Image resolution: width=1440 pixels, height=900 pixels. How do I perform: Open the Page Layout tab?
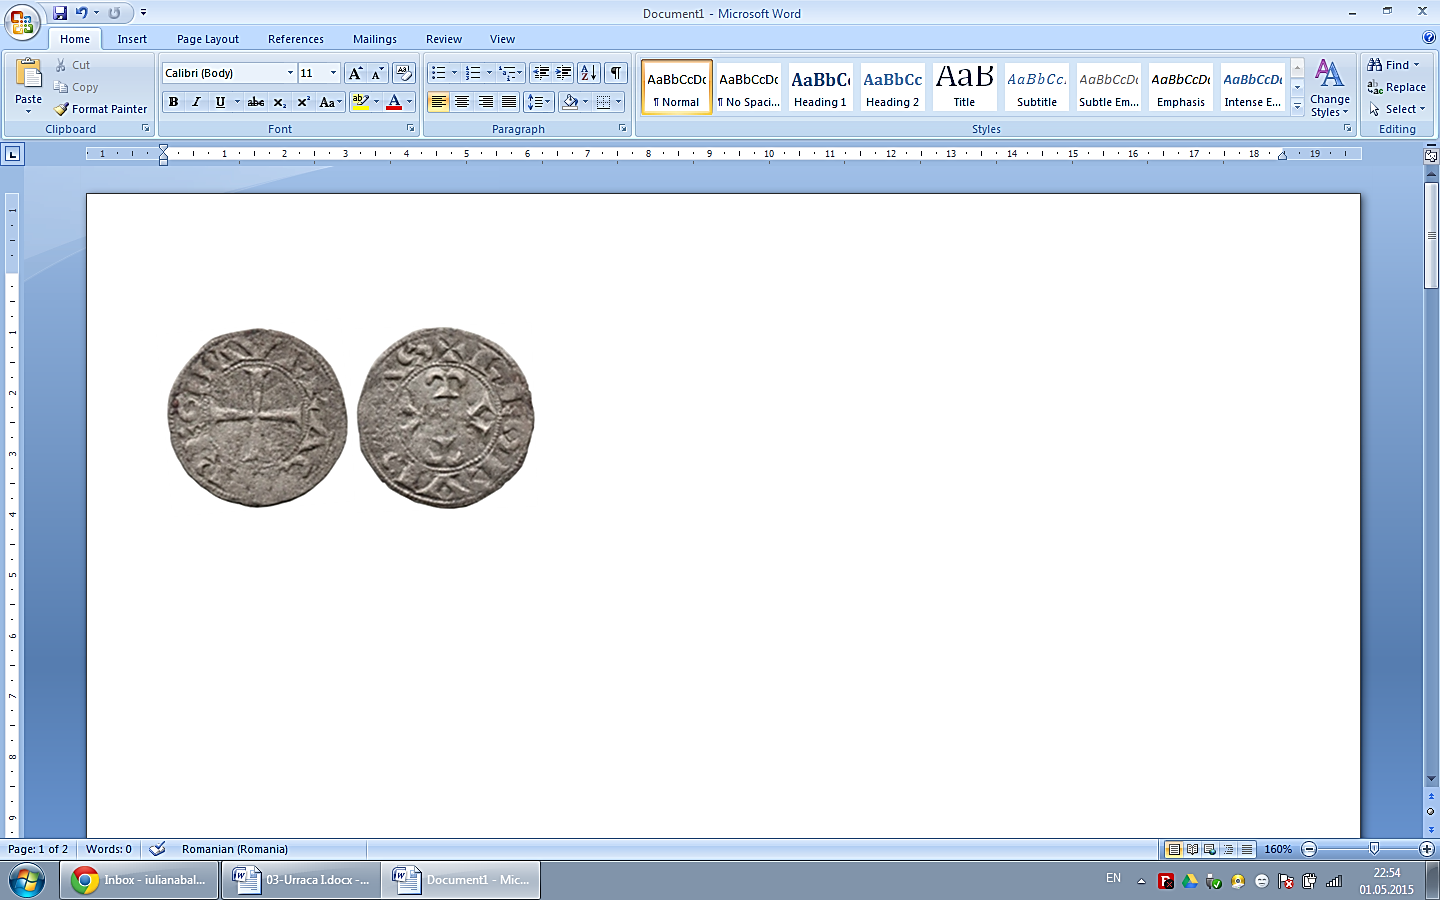click(x=208, y=39)
